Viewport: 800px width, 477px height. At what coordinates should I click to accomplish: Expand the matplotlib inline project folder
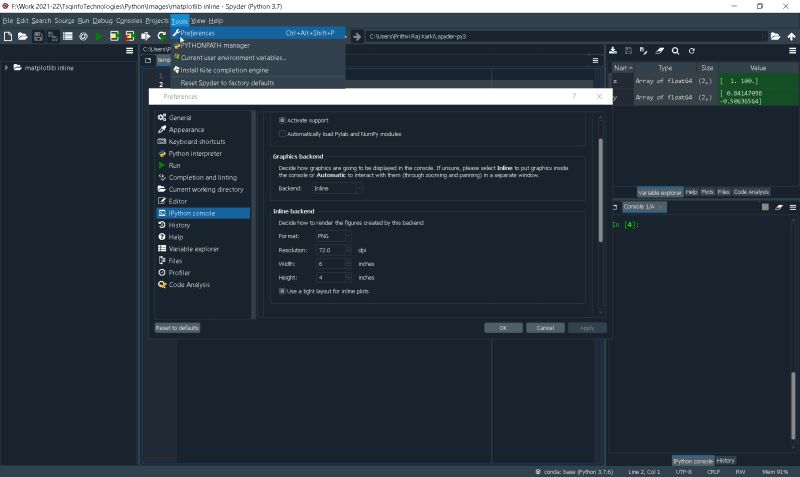7,67
